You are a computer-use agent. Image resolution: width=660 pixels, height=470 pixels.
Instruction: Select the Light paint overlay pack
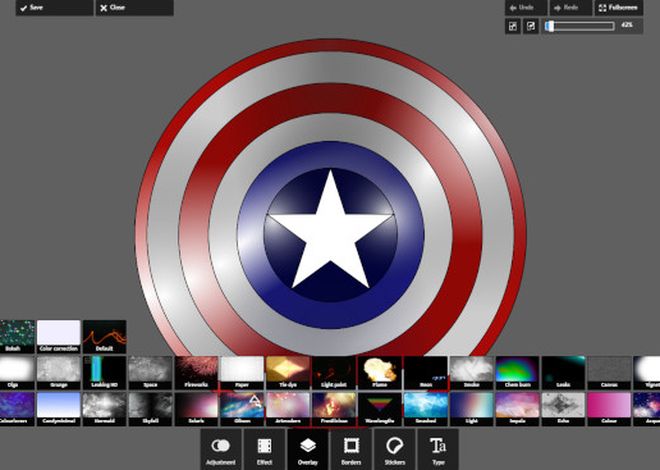pyautogui.click(x=334, y=372)
